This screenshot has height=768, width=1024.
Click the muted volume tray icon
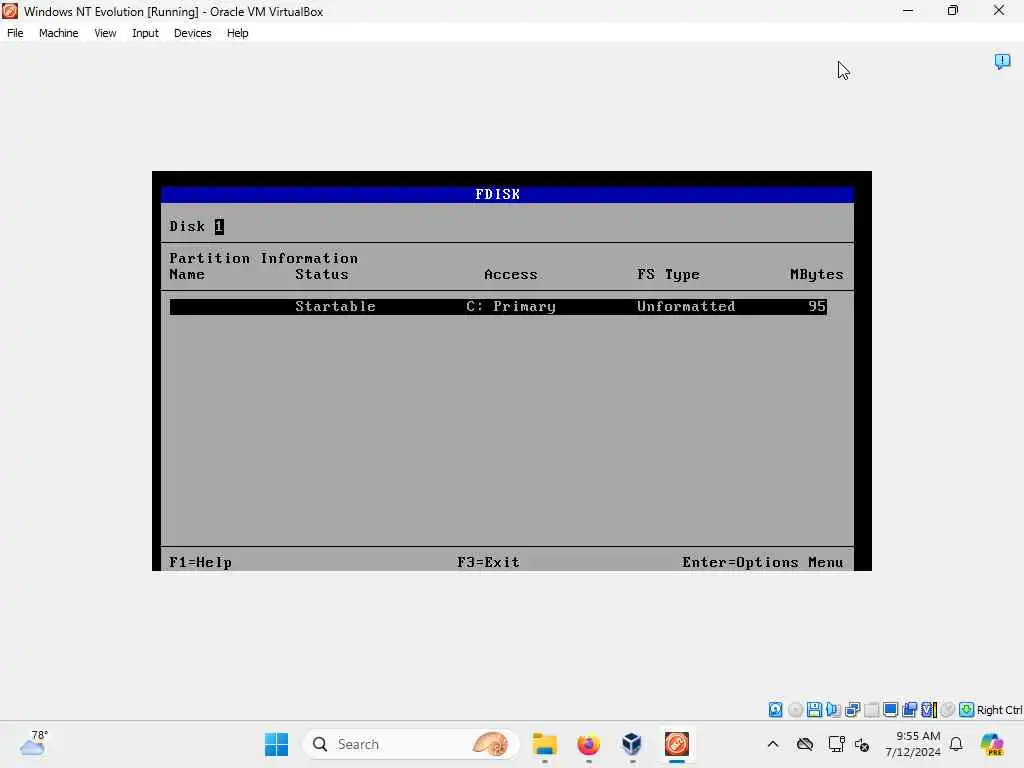pyautogui.click(x=862, y=744)
